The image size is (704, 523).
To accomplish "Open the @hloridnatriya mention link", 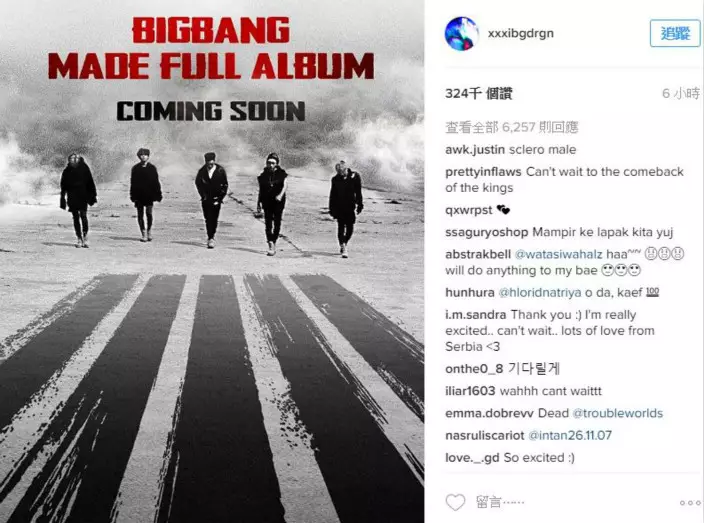I will pyautogui.click(x=540, y=292).
